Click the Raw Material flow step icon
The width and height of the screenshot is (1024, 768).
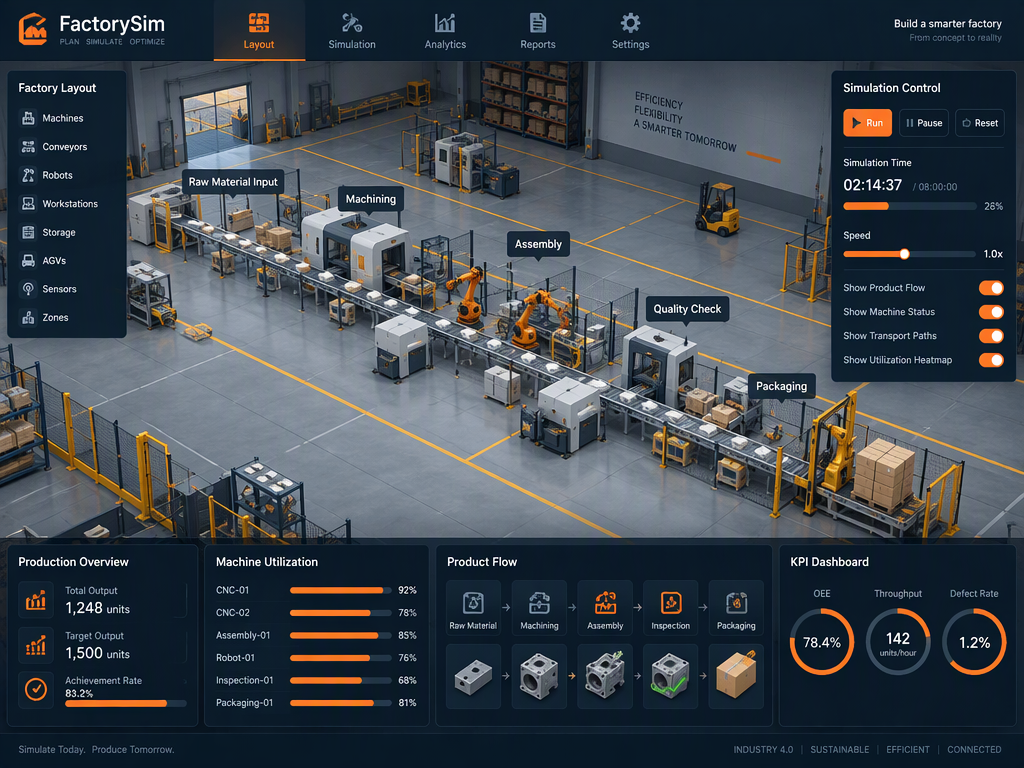click(473, 603)
